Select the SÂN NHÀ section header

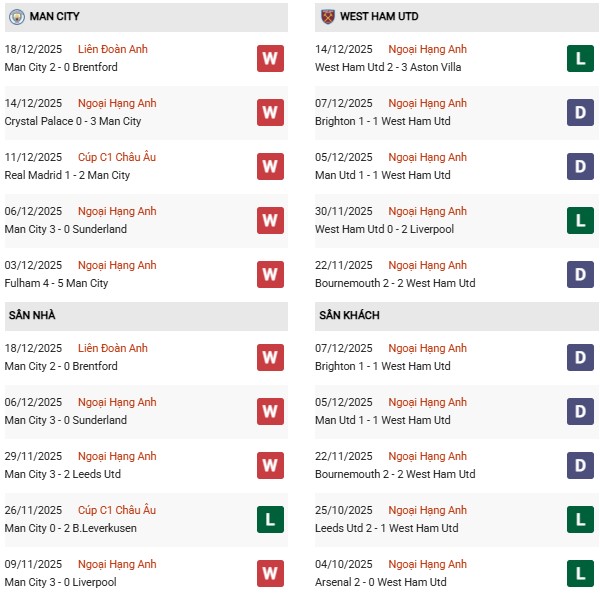[x=32, y=316]
